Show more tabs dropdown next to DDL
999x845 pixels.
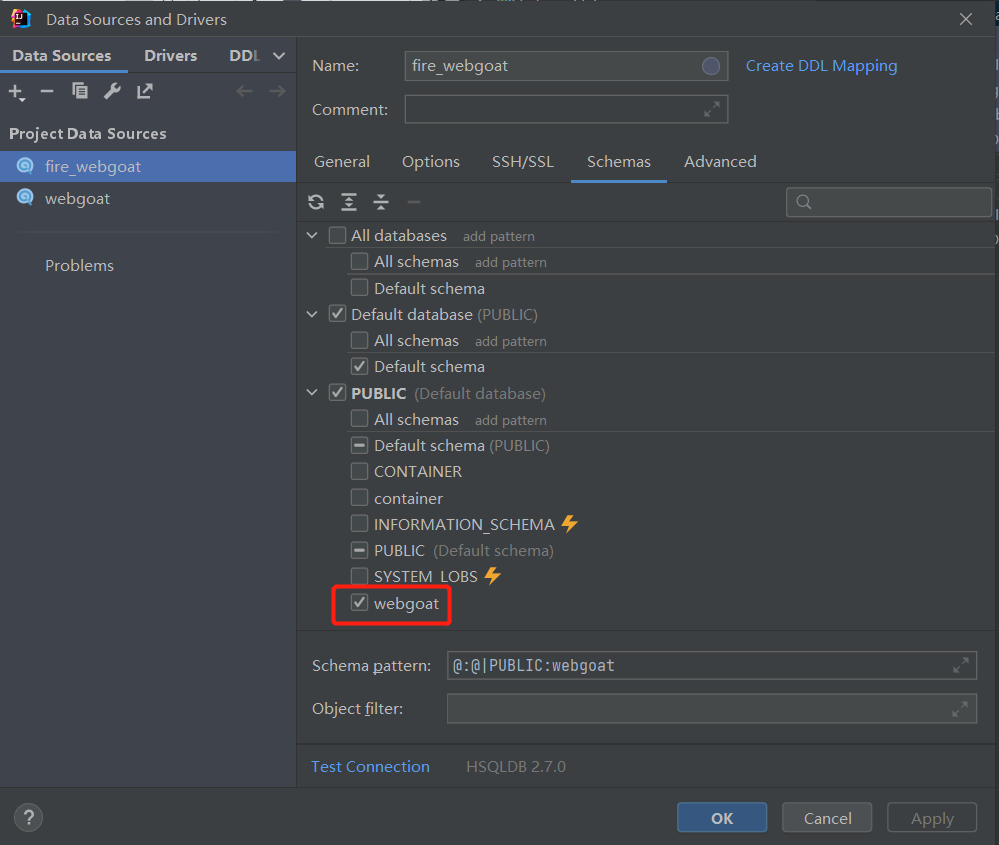tap(278, 55)
